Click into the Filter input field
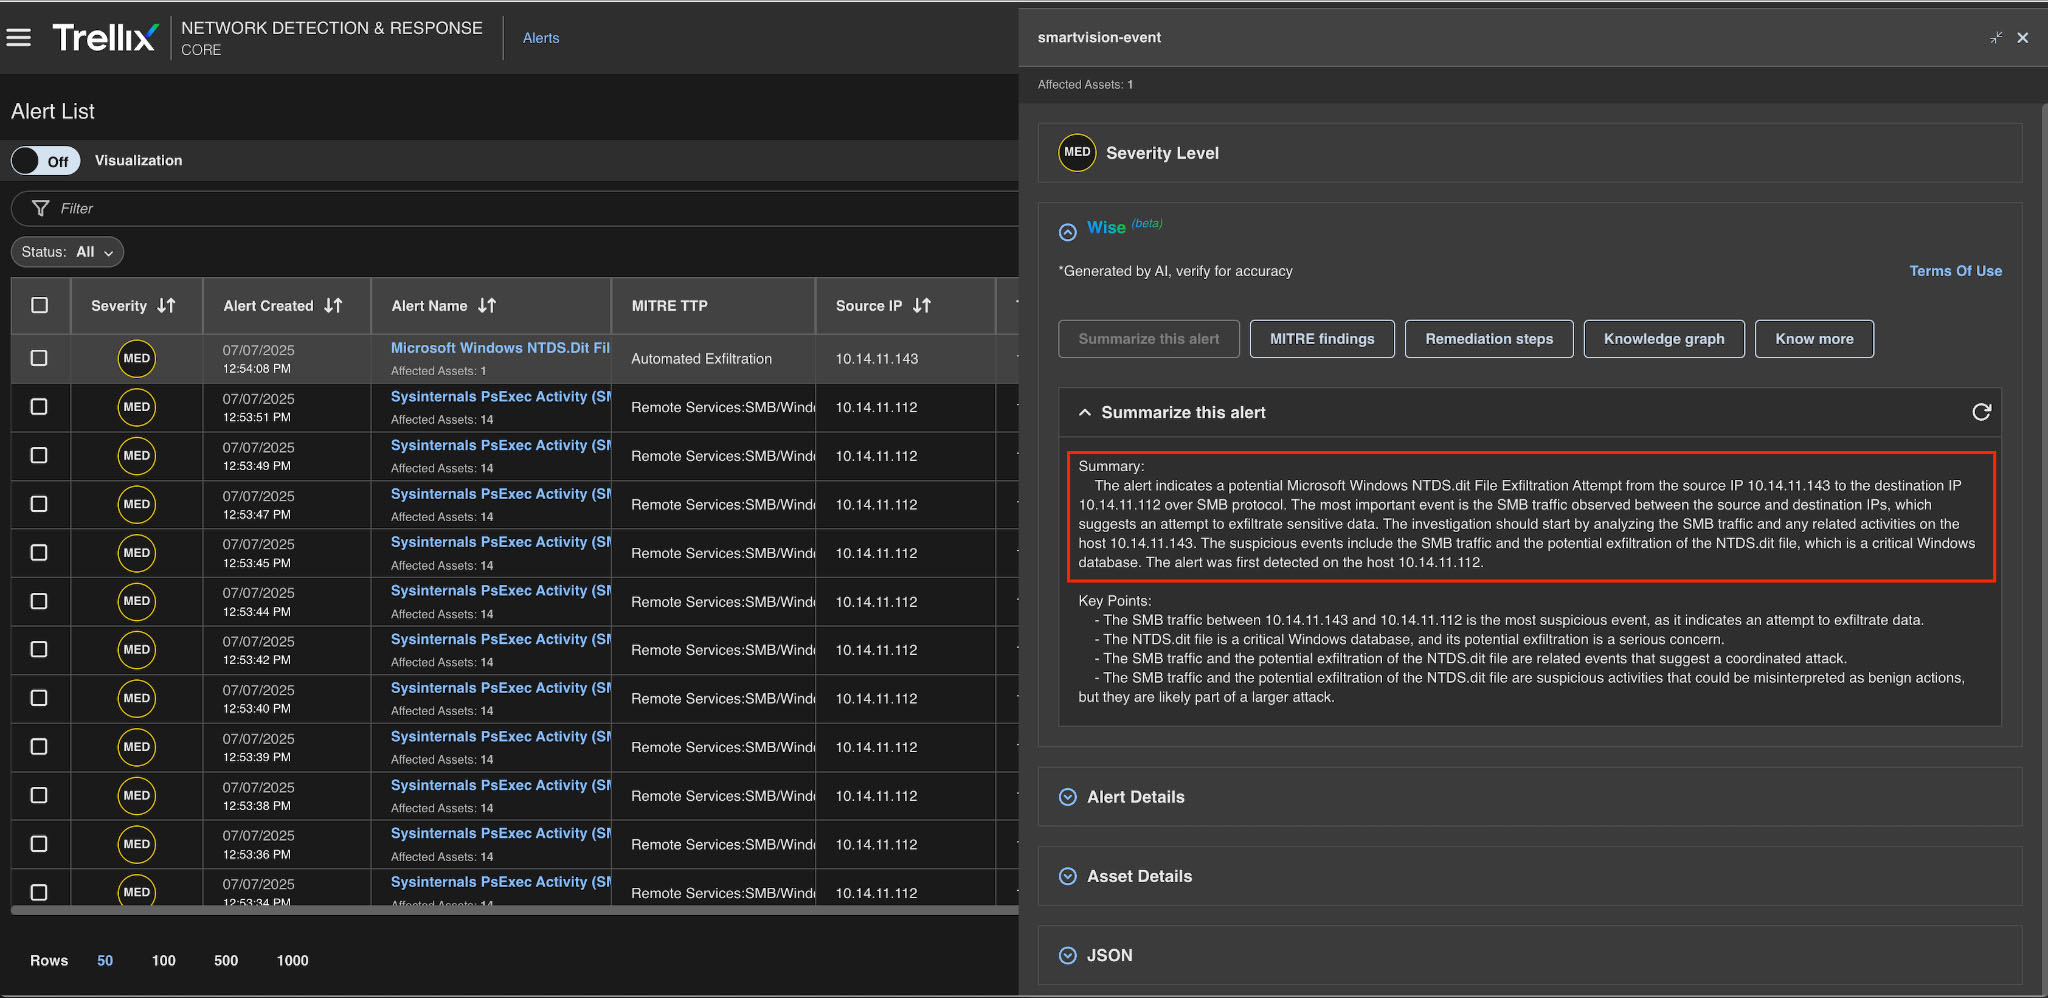 coord(500,208)
